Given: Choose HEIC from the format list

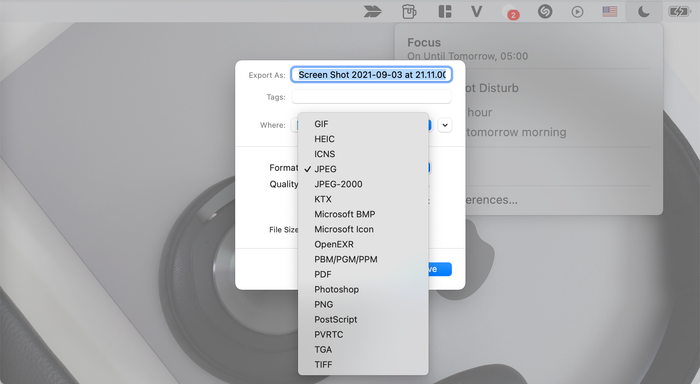Looking at the screenshot, I should tap(363, 139).
